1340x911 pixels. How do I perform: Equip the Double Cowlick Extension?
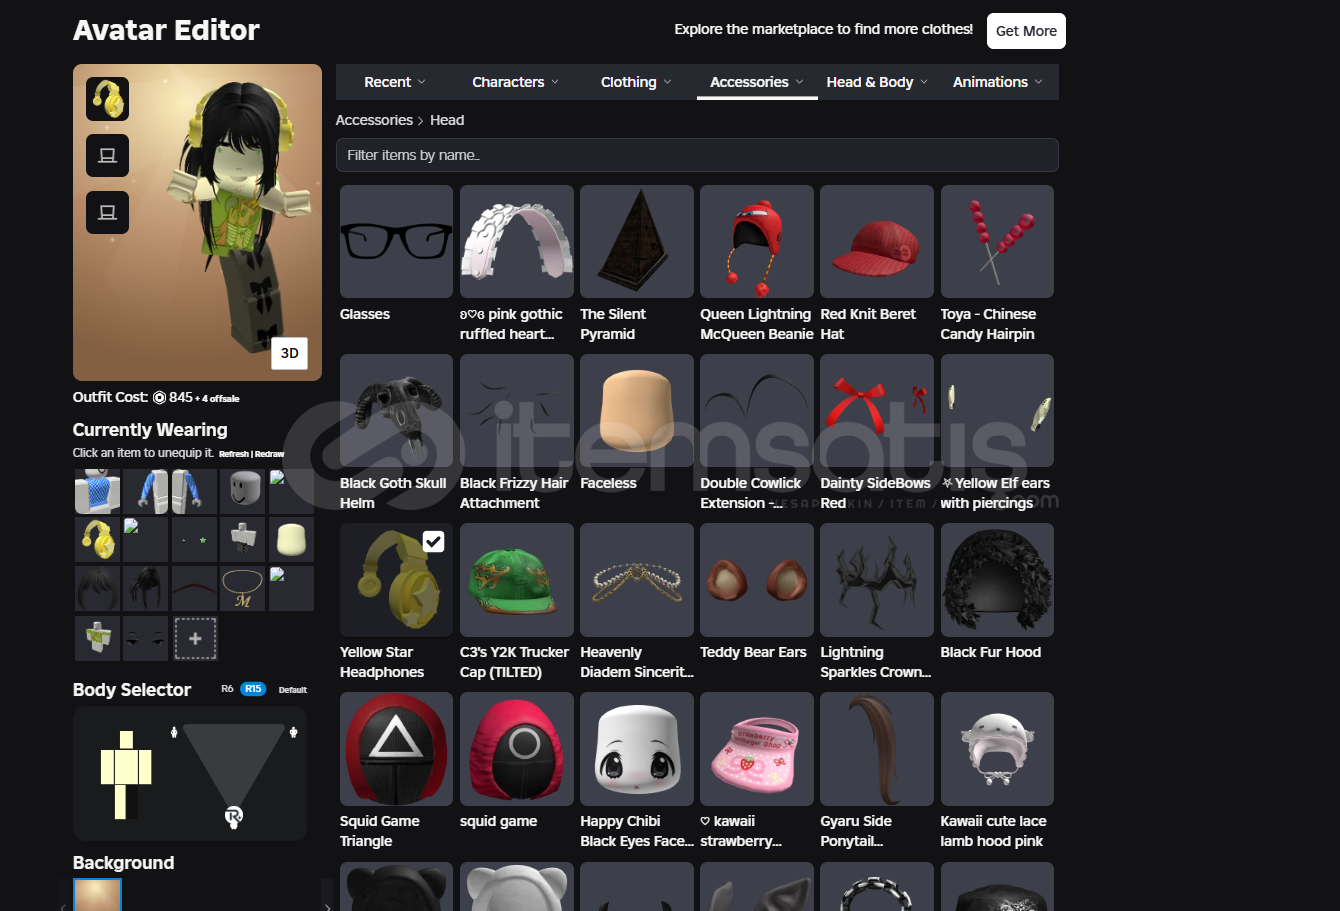click(757, 410)
